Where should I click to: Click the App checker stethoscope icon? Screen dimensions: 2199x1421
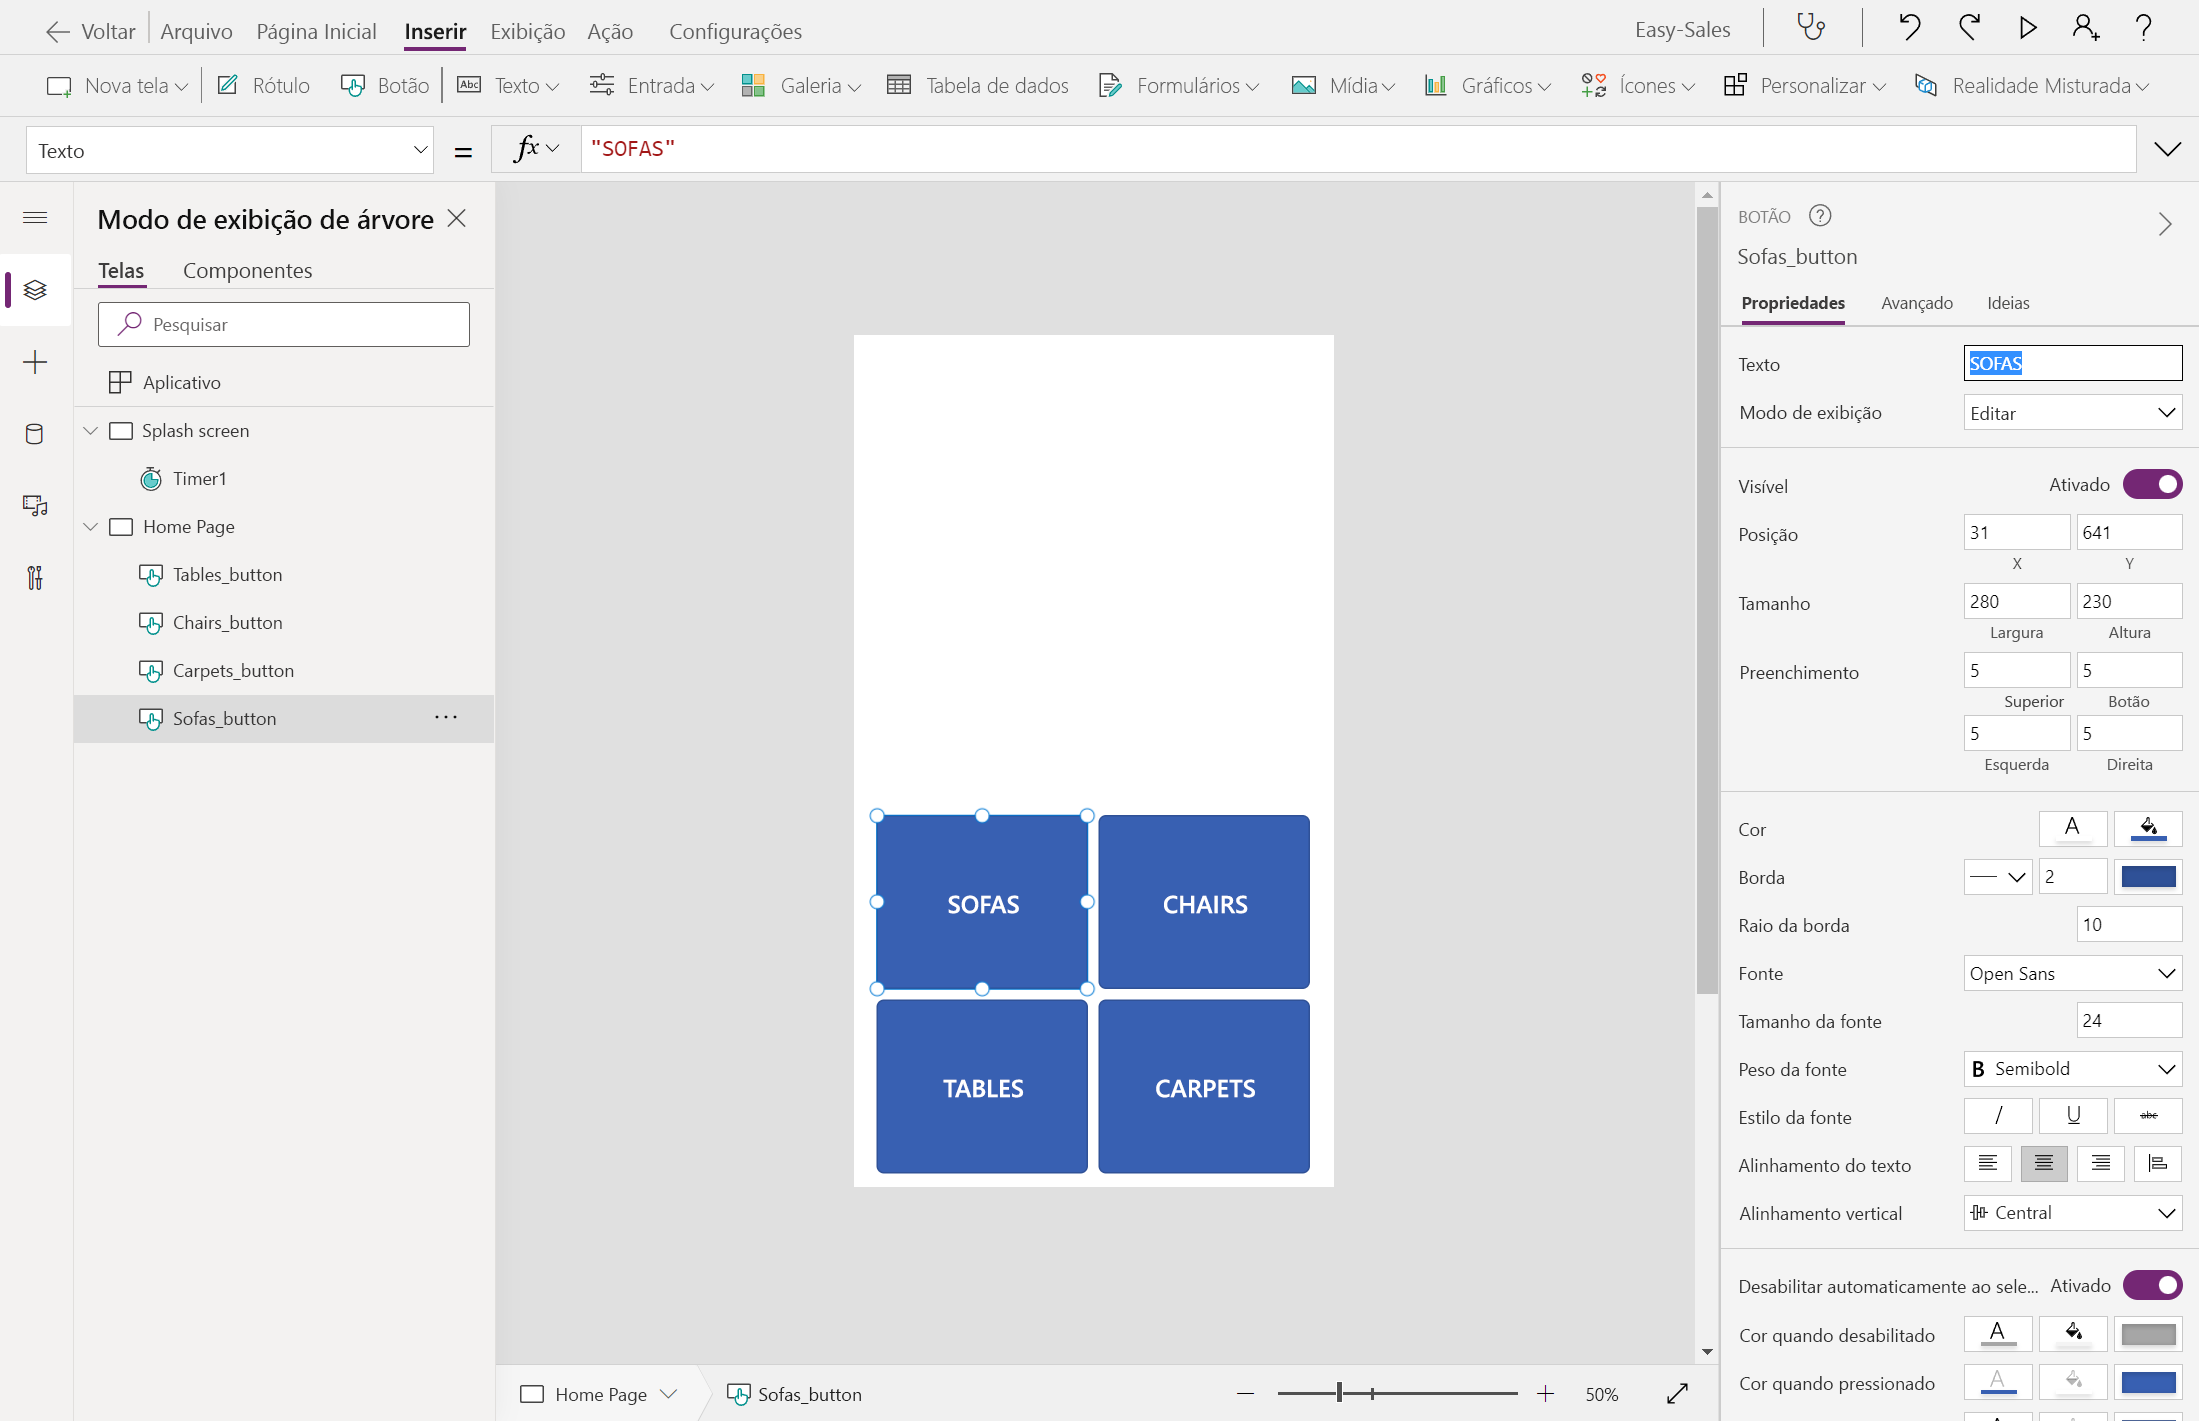(x=1811, y=28)
